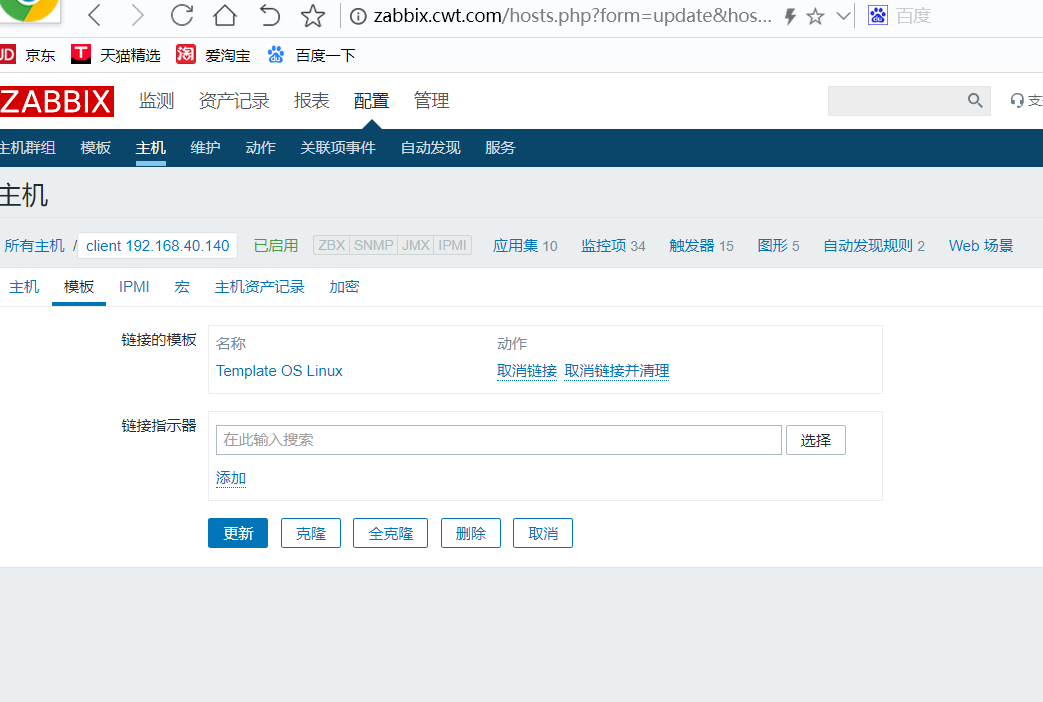Open the Zabbix search magnifier icon
Image resolution: width=1043 pixels, height=702 pixels.
(x=974, y=100)
